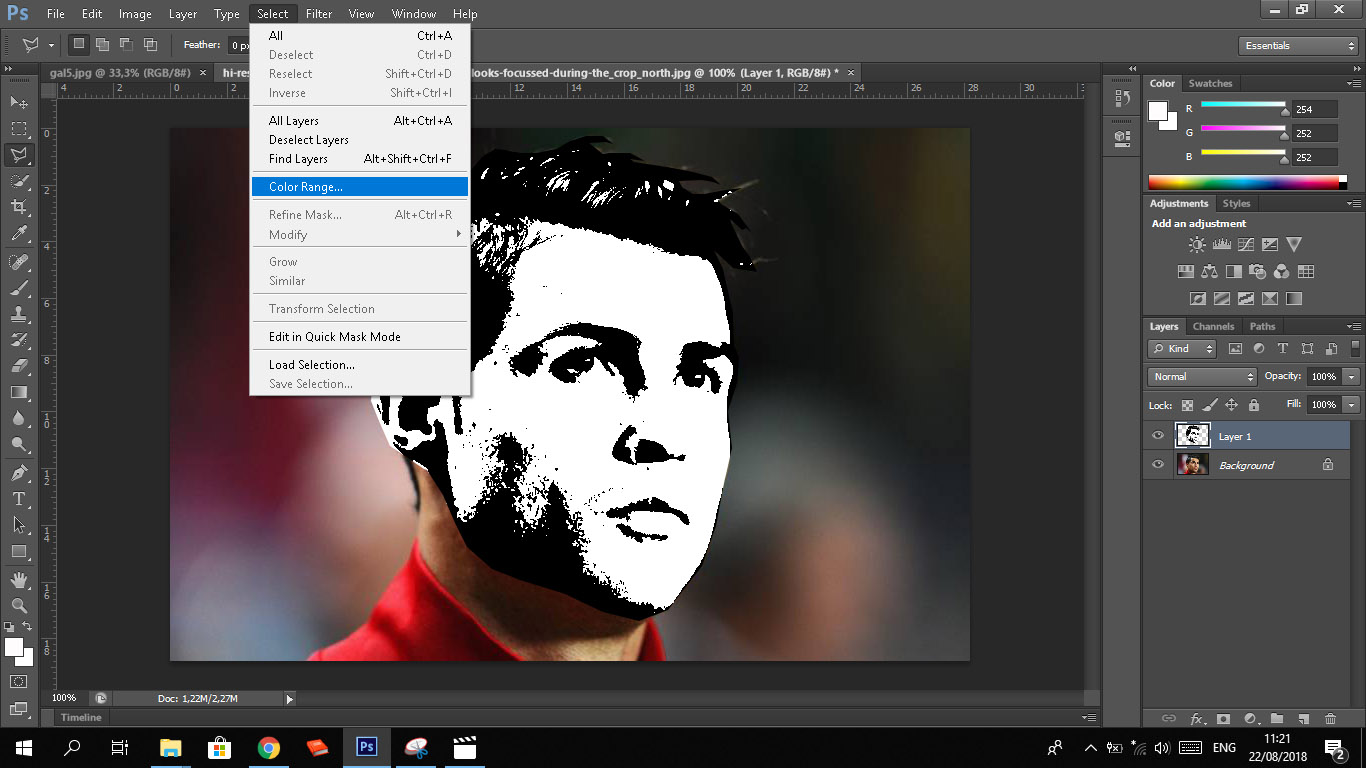The height and width of the screenshot is (768, 1366).
Task: Open the Normal blend mode dropdown
Action: pos(1203,377)
